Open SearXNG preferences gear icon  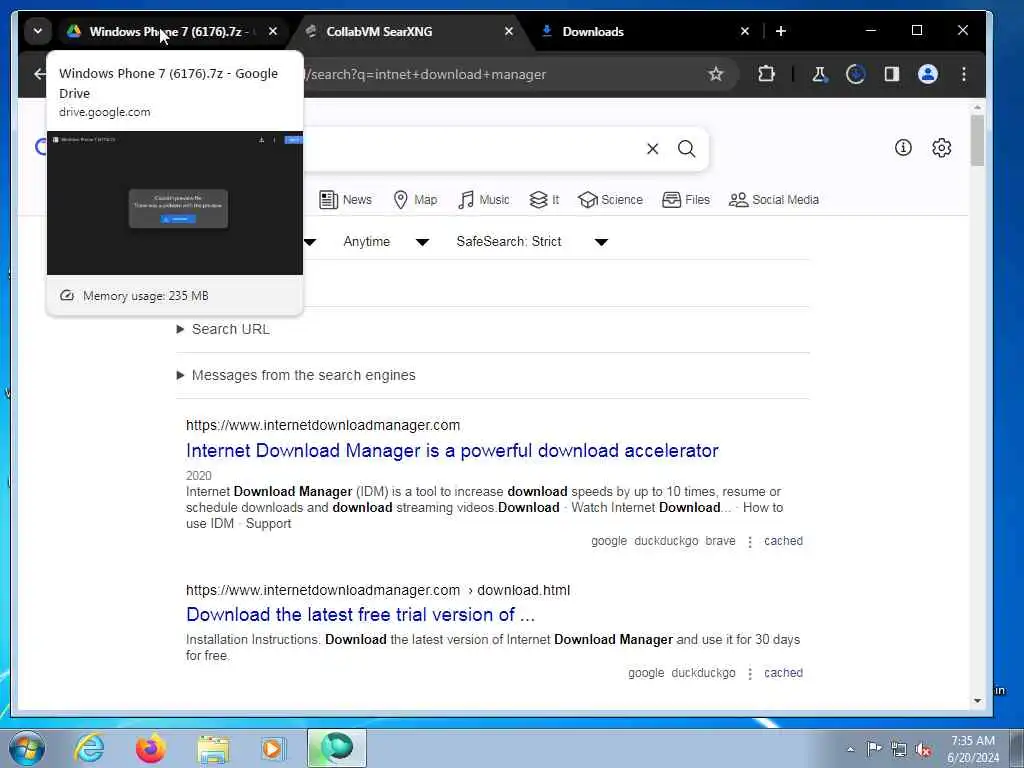click(x=942, y=148)
